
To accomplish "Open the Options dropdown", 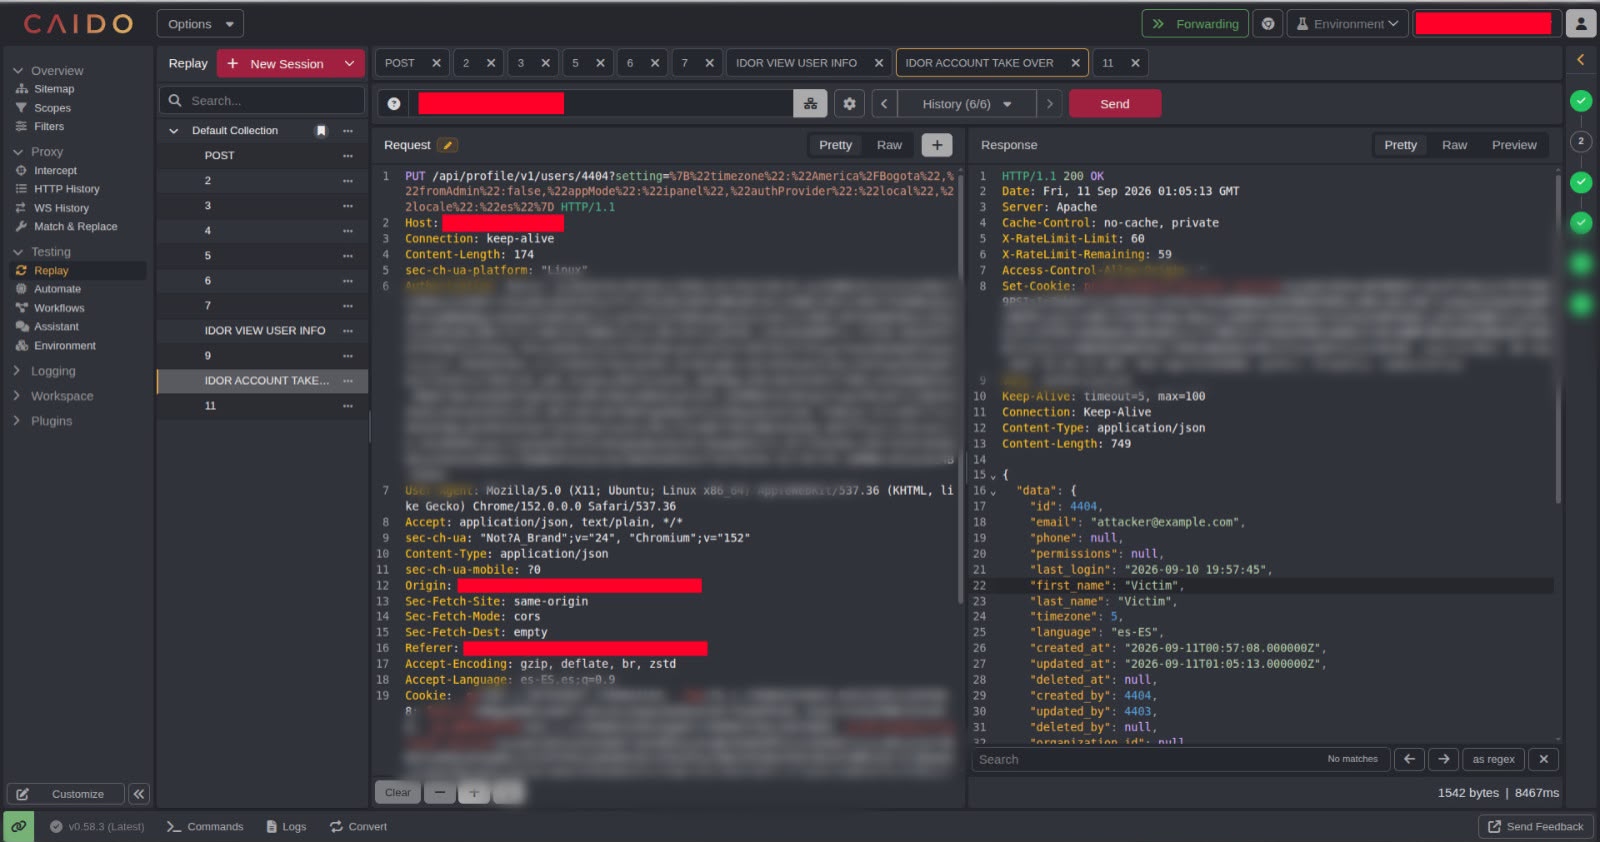I will 200,24.
